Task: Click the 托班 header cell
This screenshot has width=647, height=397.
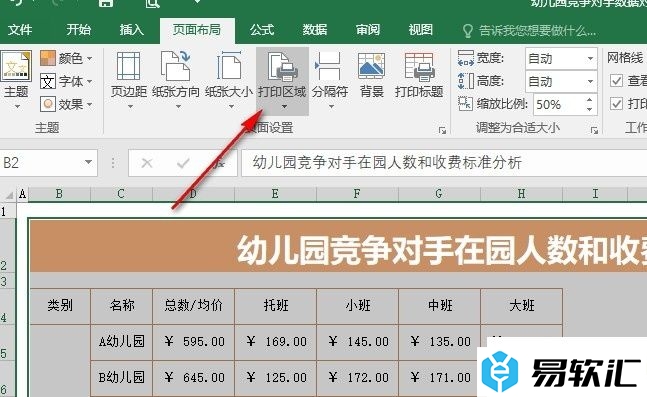Action: (x=276, y=306)
